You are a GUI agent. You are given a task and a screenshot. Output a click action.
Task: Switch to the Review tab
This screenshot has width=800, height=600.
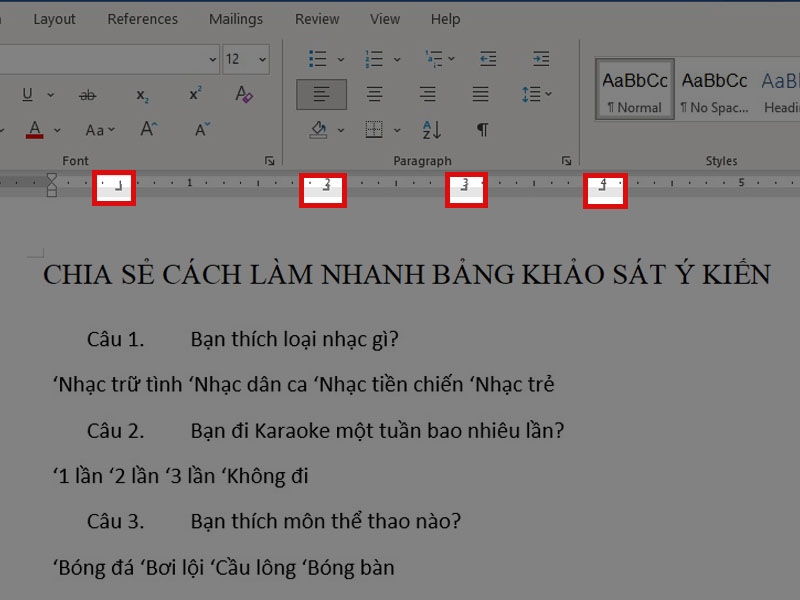click(x=317, y=19)
